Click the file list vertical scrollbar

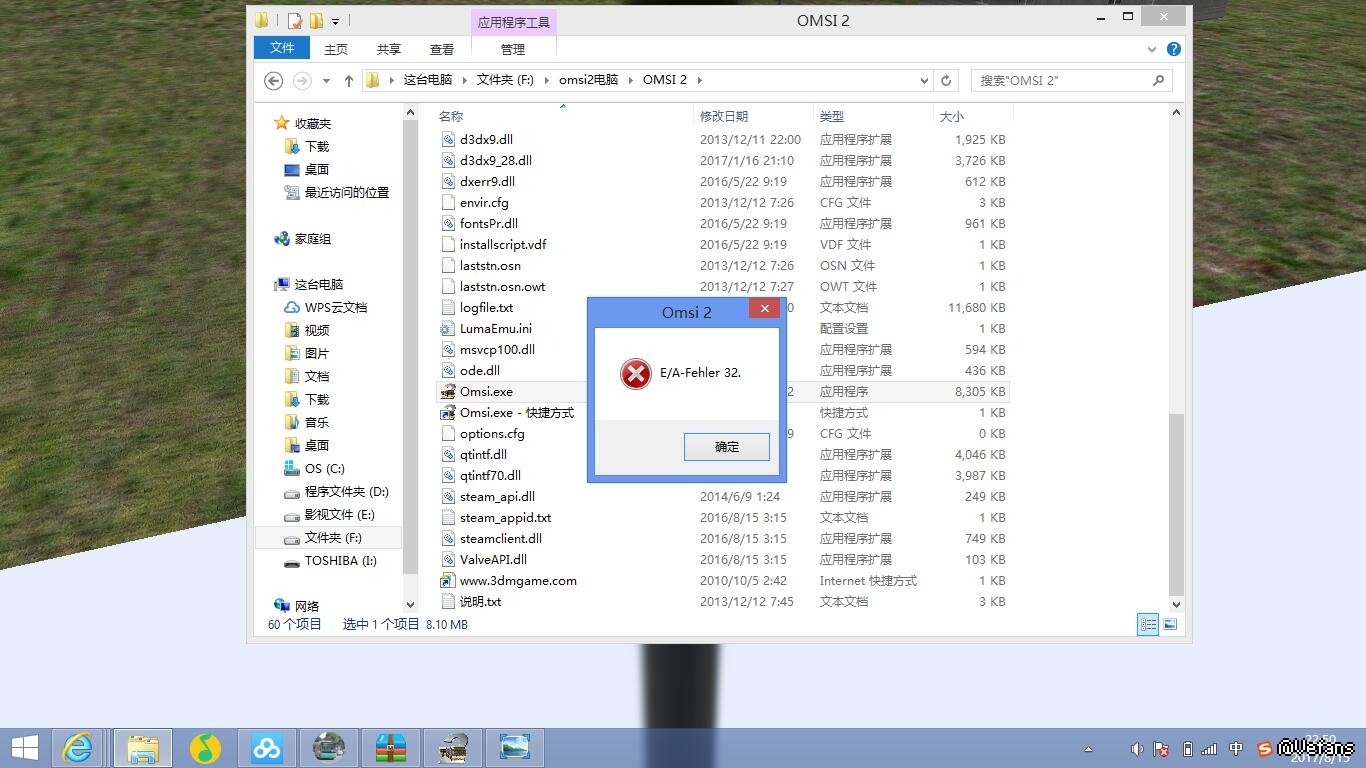click(x=1176, y=503)
